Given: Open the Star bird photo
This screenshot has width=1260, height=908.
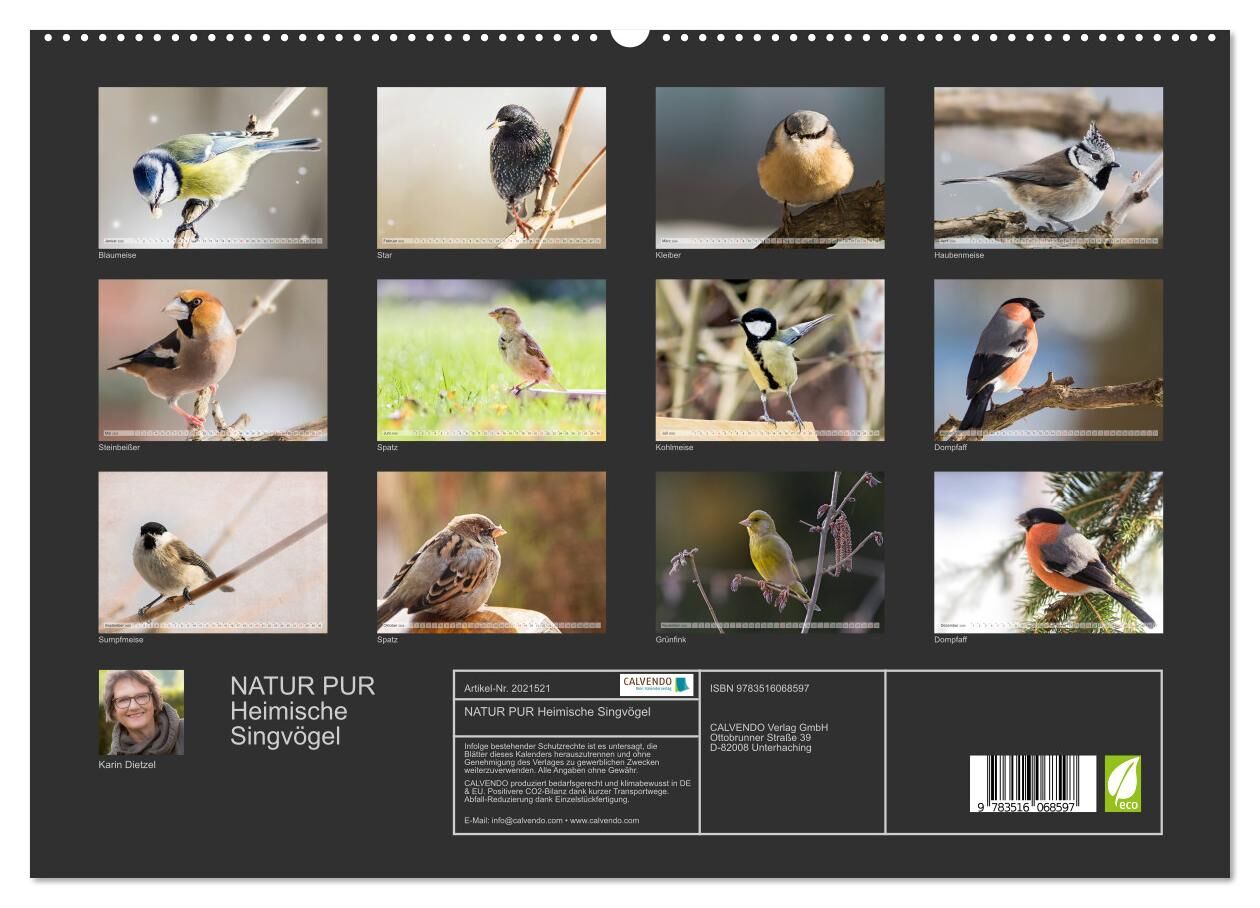Looking at the screenshot, I should click(491, 167).
